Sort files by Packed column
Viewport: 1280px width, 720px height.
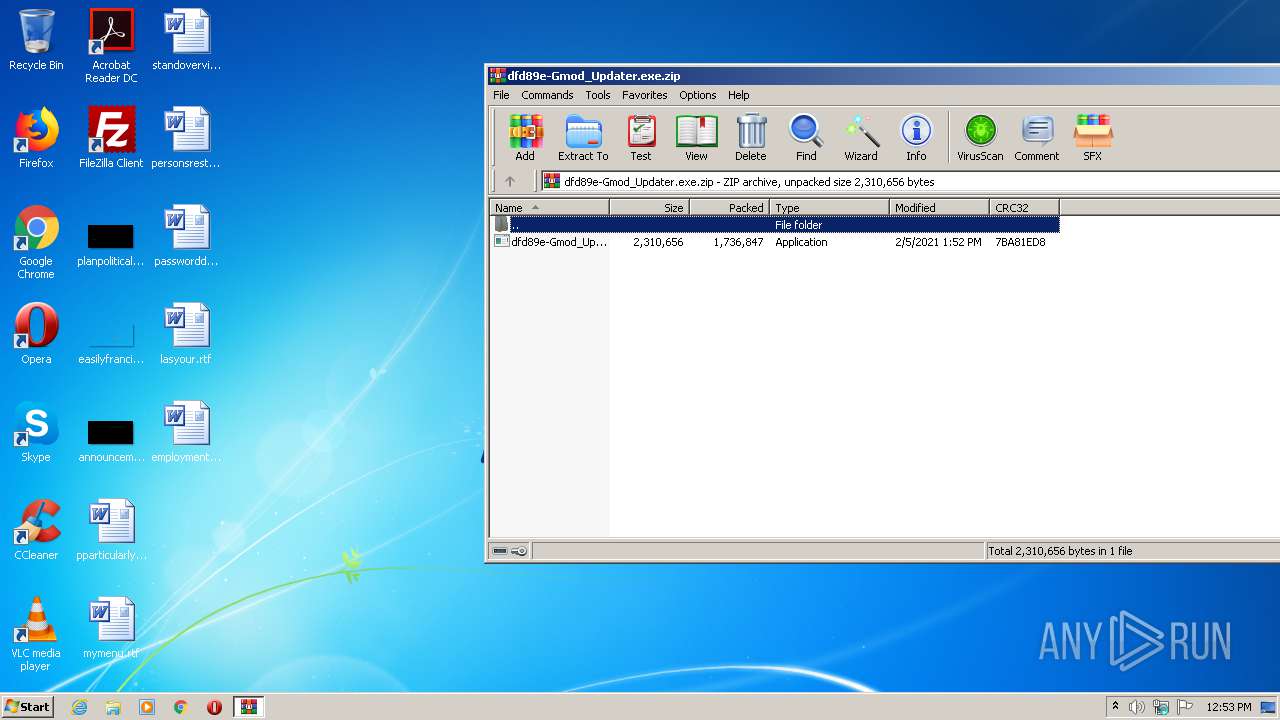729,207
